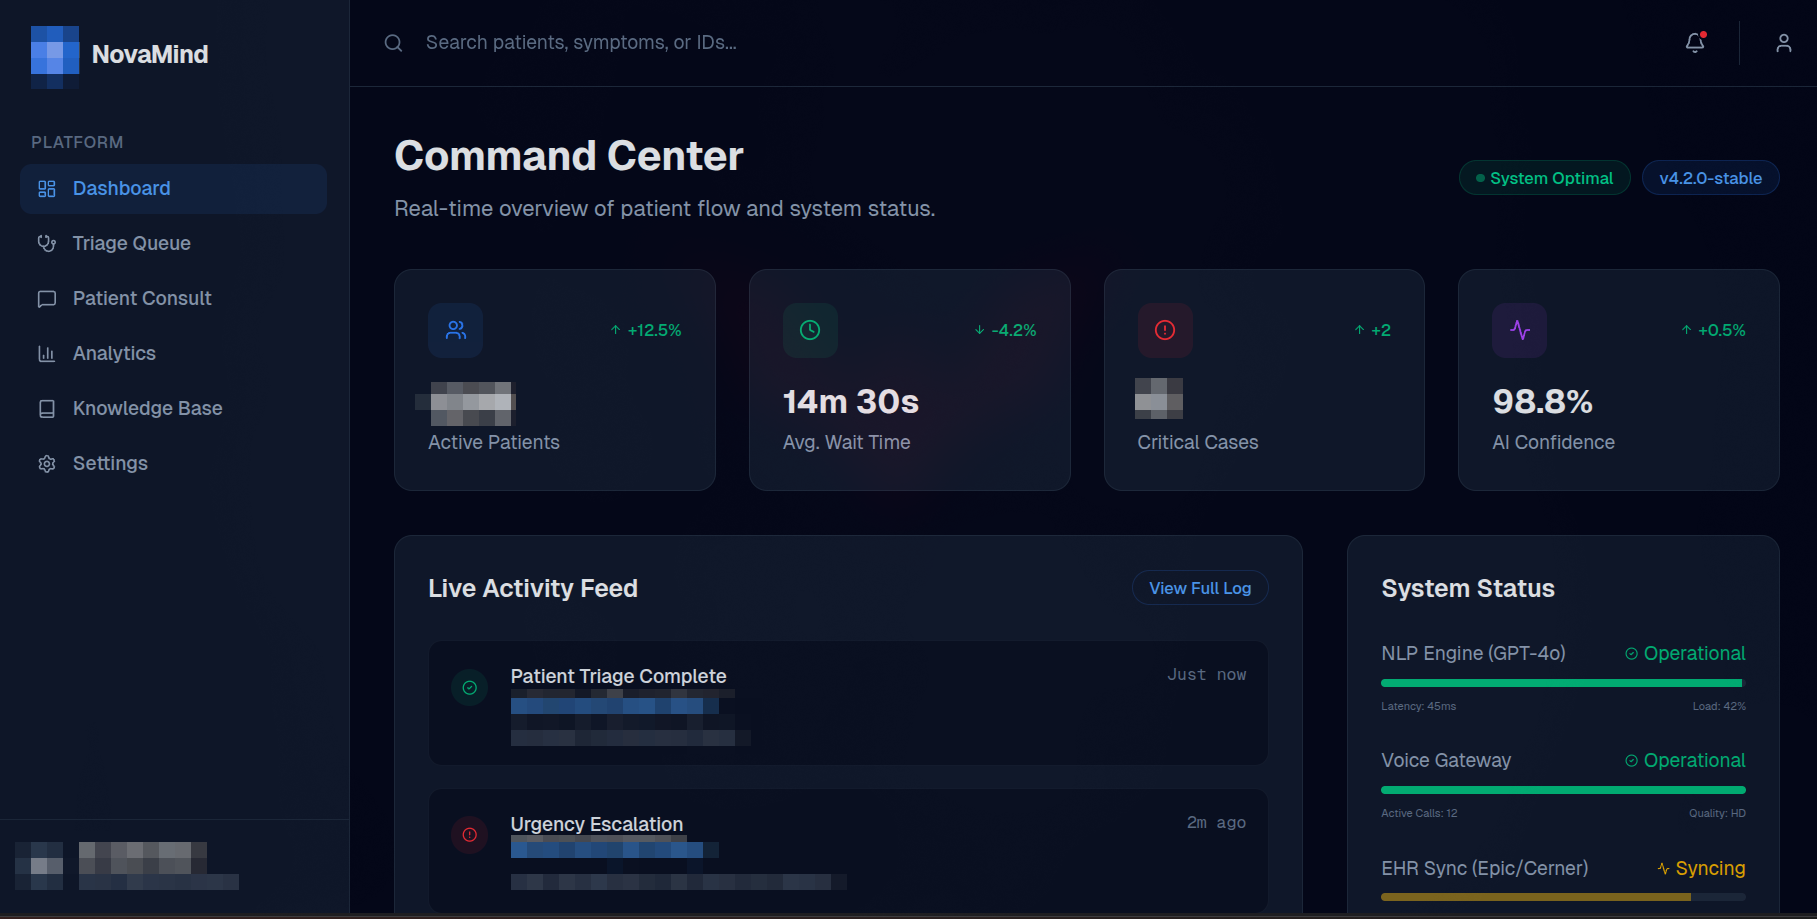Click the Knowledge Base book icon

(47, 409)
